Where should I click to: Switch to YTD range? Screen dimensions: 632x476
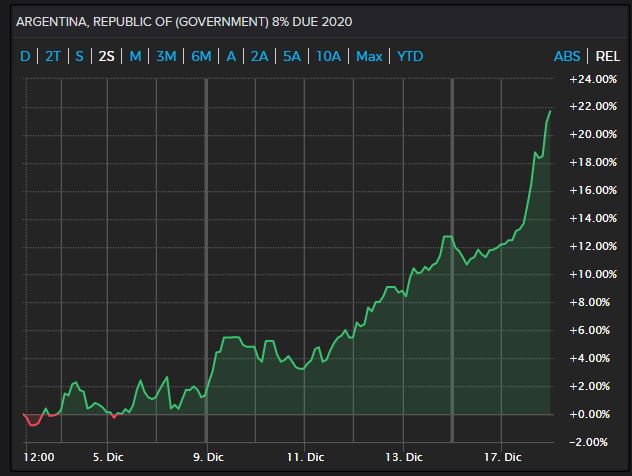(x=410, y=56)
